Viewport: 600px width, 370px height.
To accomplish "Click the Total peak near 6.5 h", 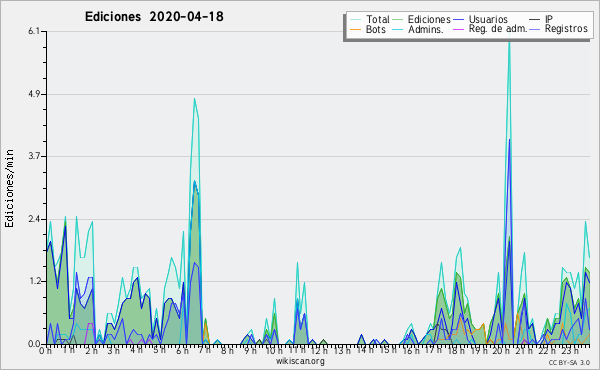I will (194, 99).
